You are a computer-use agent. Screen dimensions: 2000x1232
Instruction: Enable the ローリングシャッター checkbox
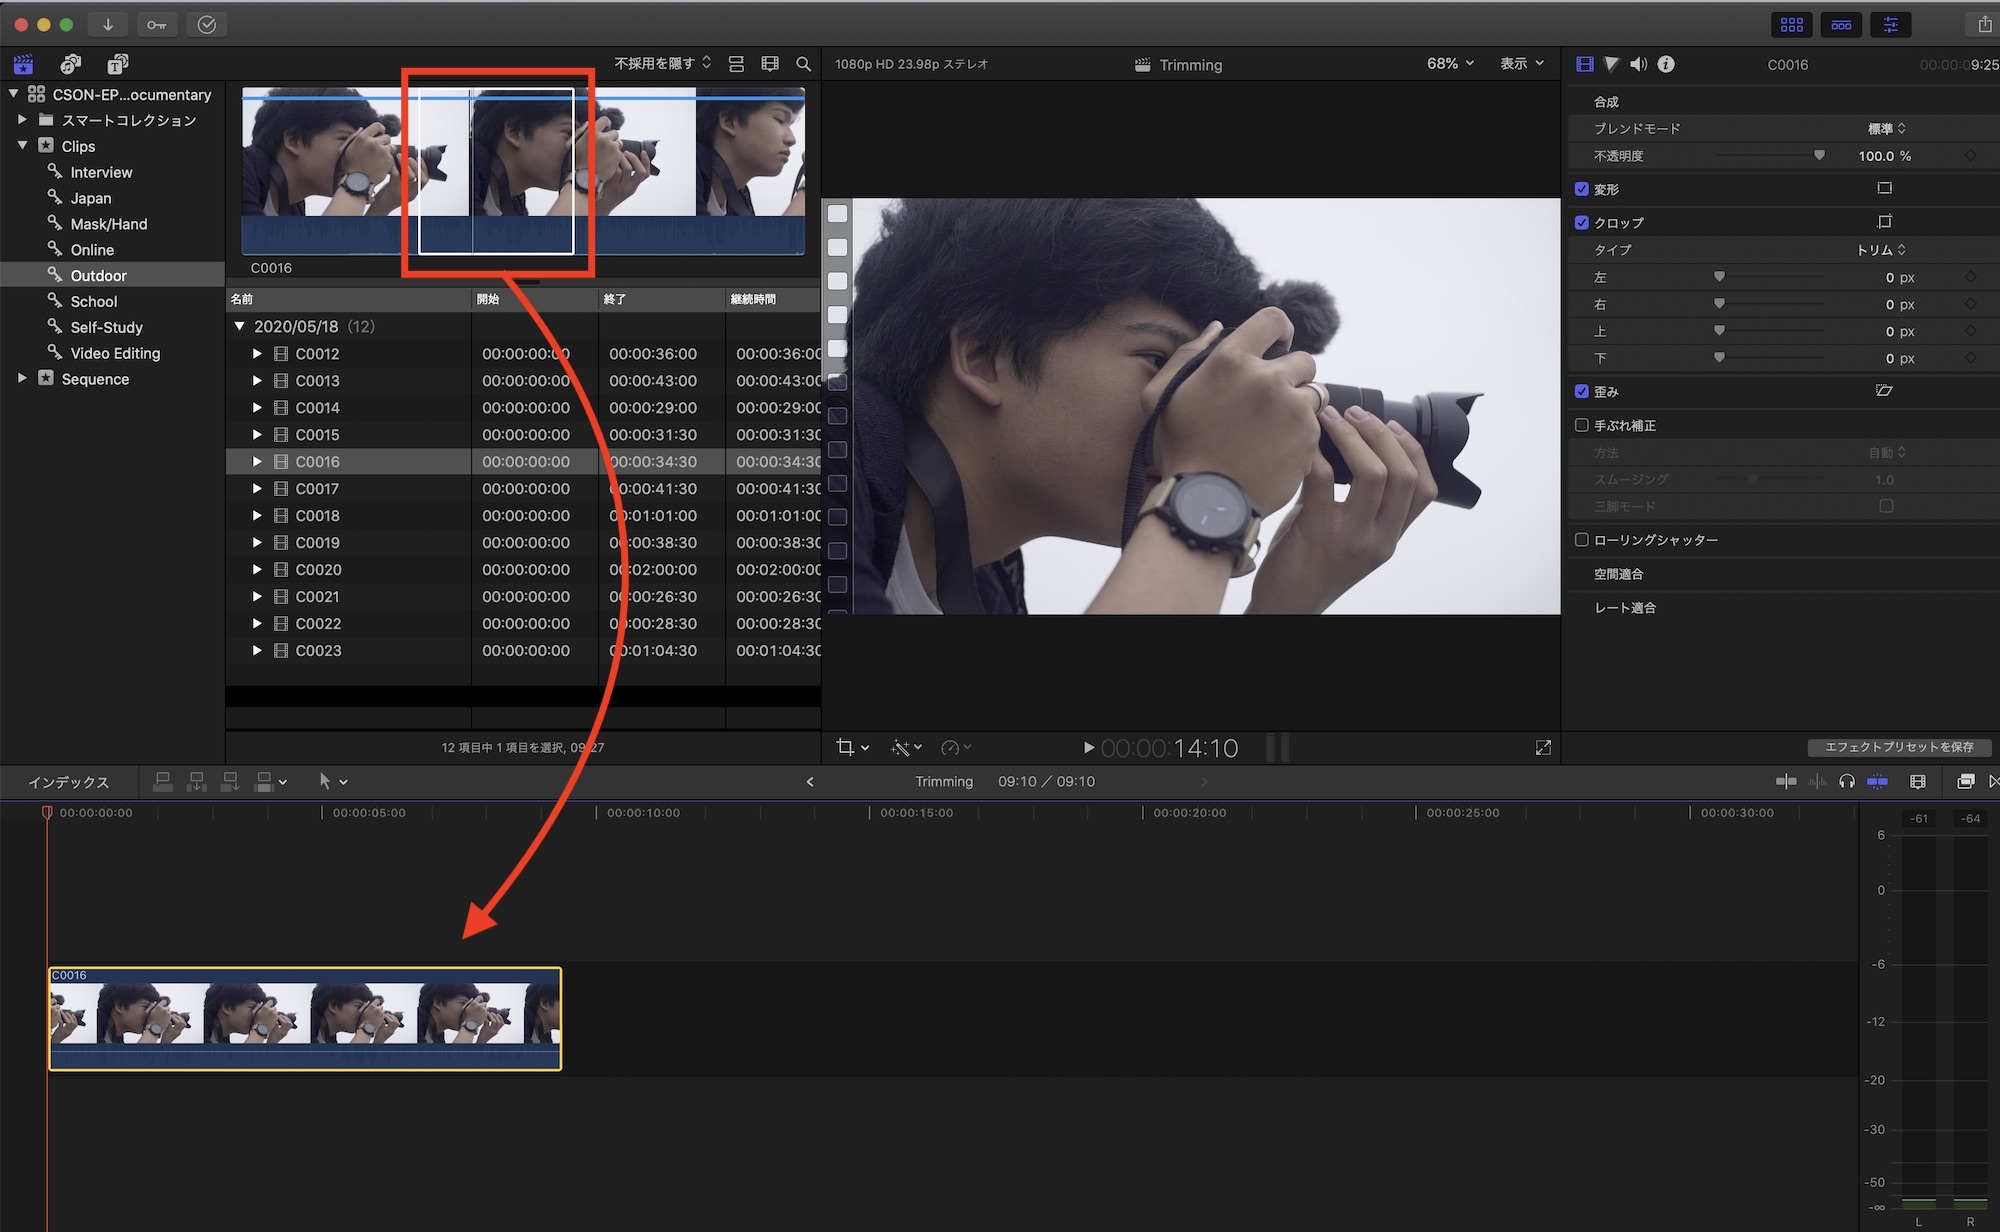(x=1582, y=540)
